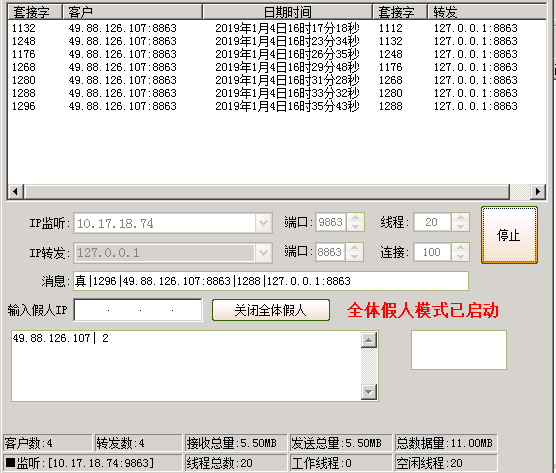Click the 空闲线程:20 status panel
The height and width of the screenshot is (473, 556).
pos(446,463)
